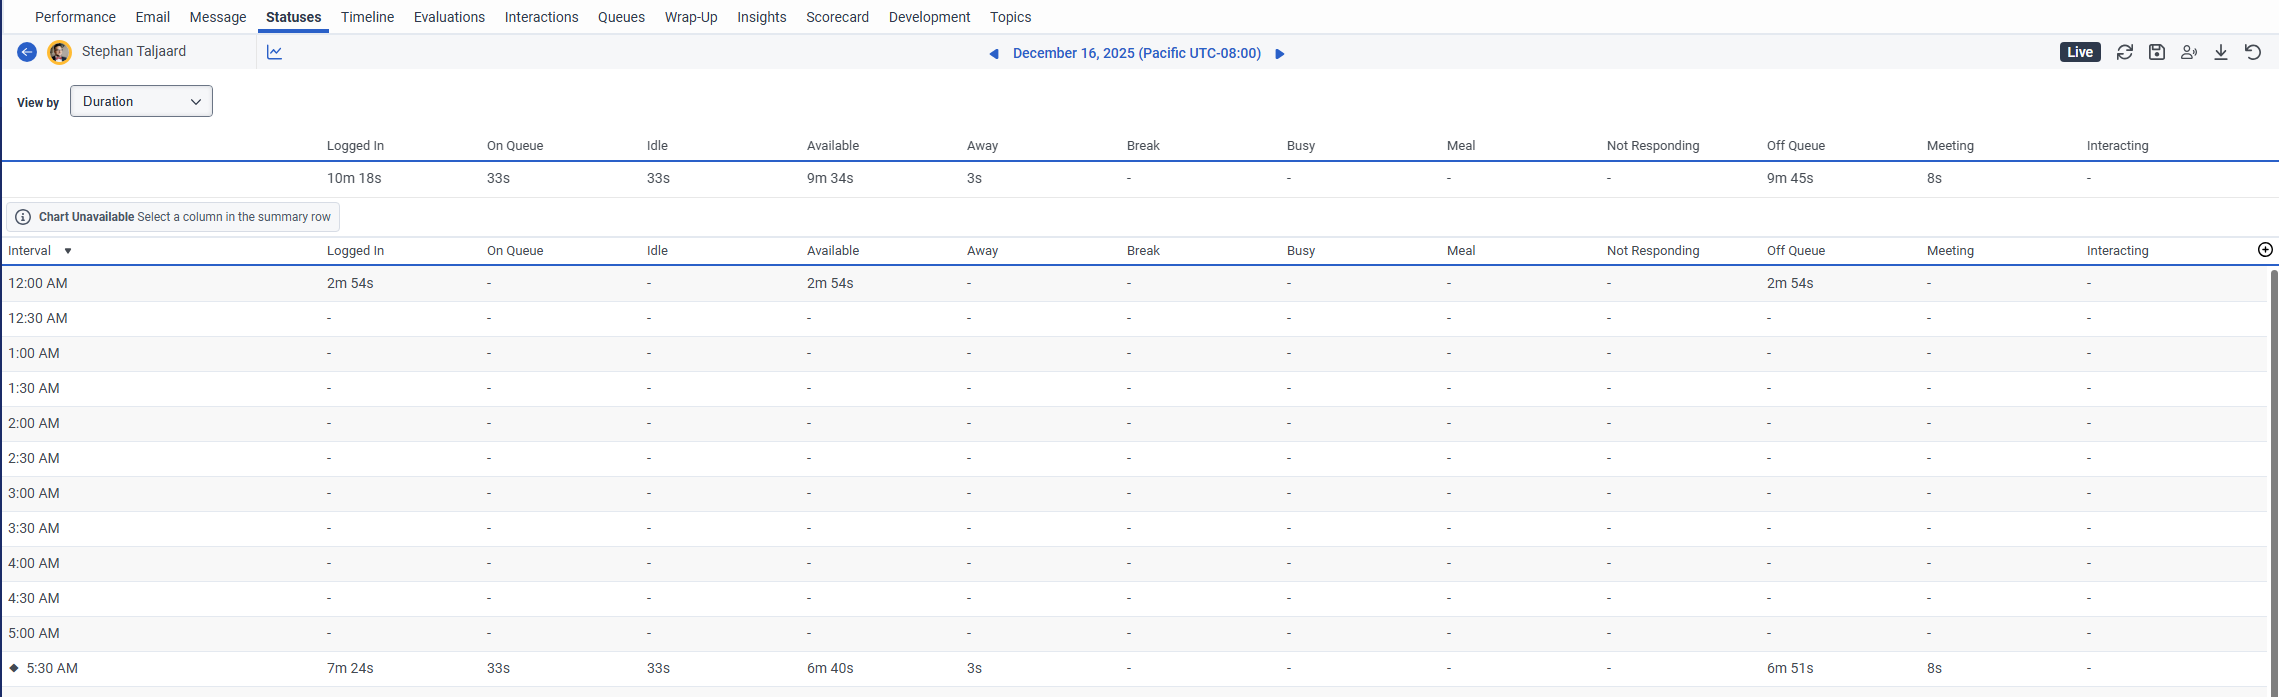Open the View by Duration dropdown
This screenshot has height=697, width=2279.
(x=141, y=101)
